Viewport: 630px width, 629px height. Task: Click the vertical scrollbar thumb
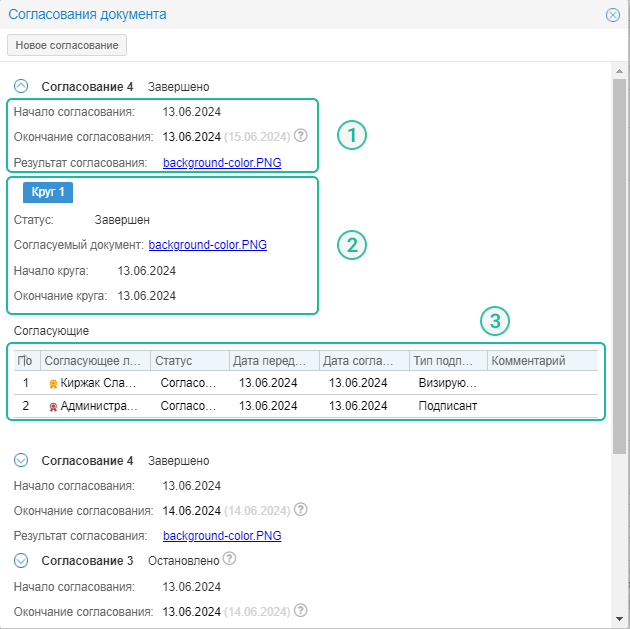(620, 266)
